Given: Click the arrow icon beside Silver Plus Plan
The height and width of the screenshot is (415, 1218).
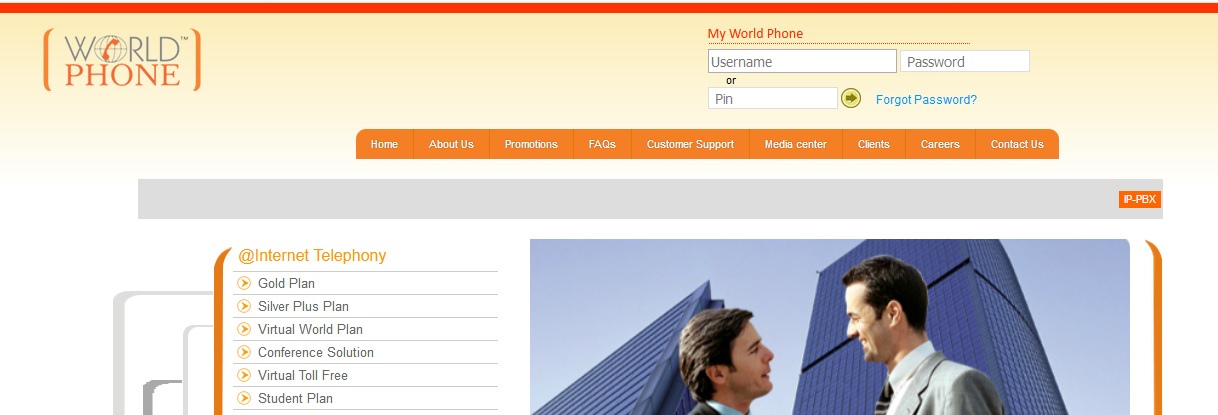Looking at the screenshot, I should pos(244,306).
